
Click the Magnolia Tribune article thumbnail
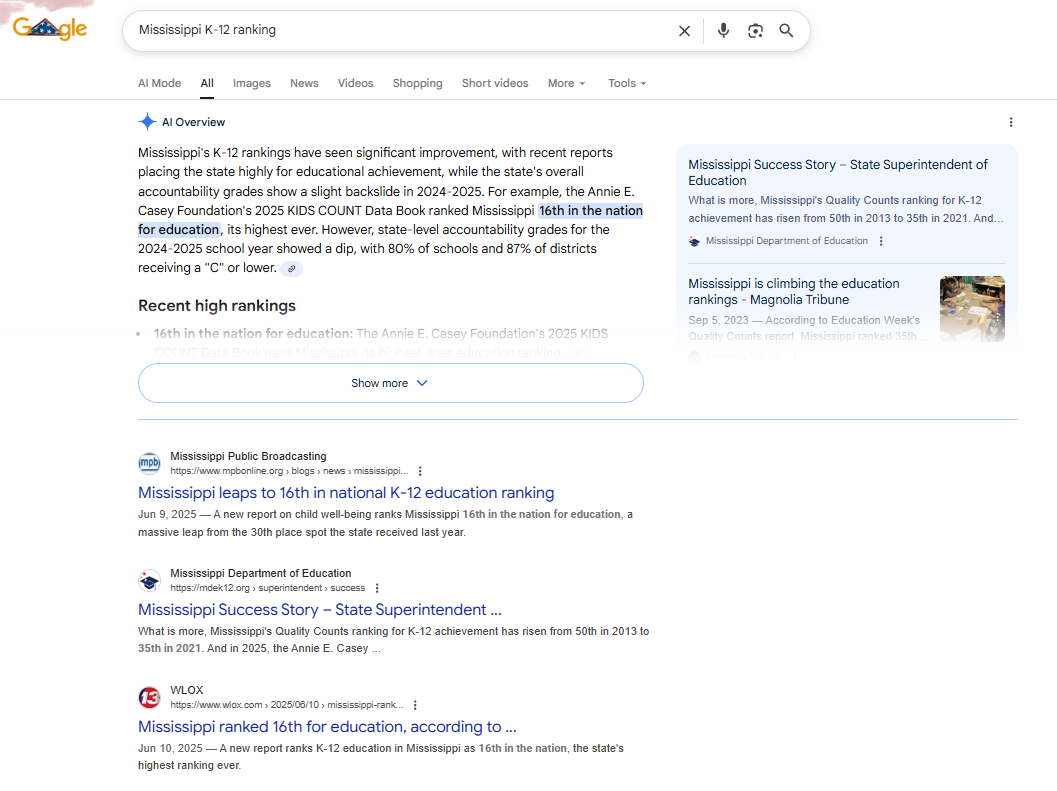coord(972,308)
